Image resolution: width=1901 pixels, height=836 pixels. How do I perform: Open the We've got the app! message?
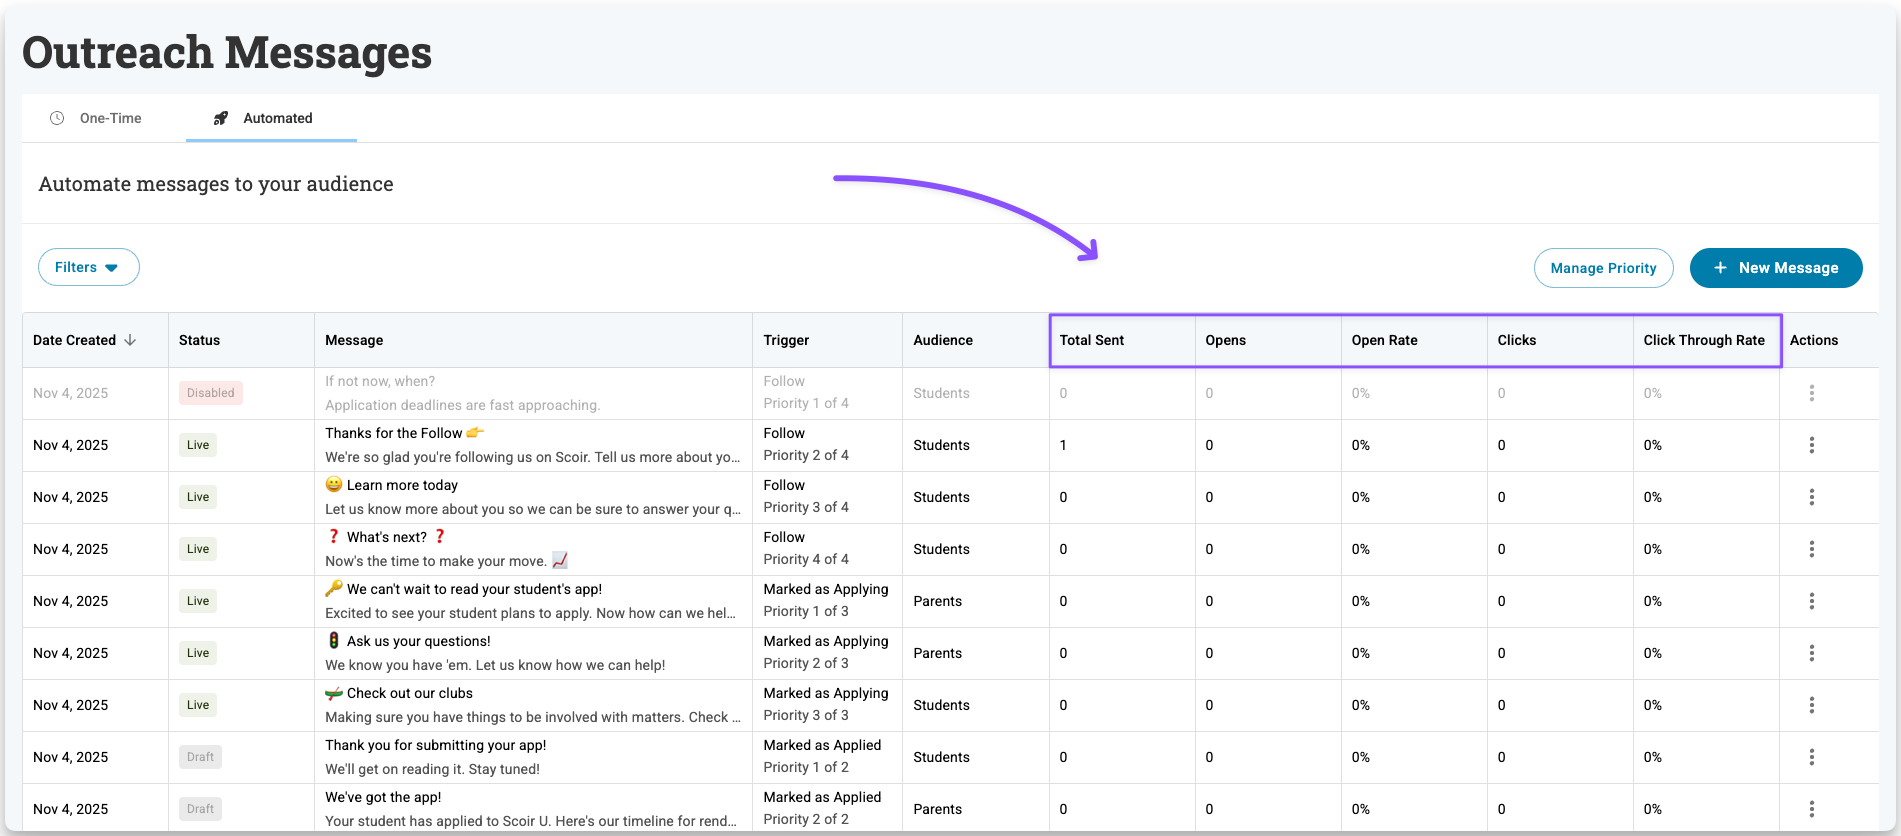tap(383, 797)
